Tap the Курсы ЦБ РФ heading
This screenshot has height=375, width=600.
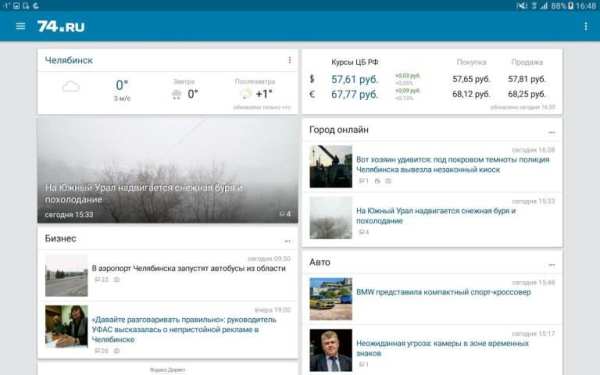[x=355, y=62]
